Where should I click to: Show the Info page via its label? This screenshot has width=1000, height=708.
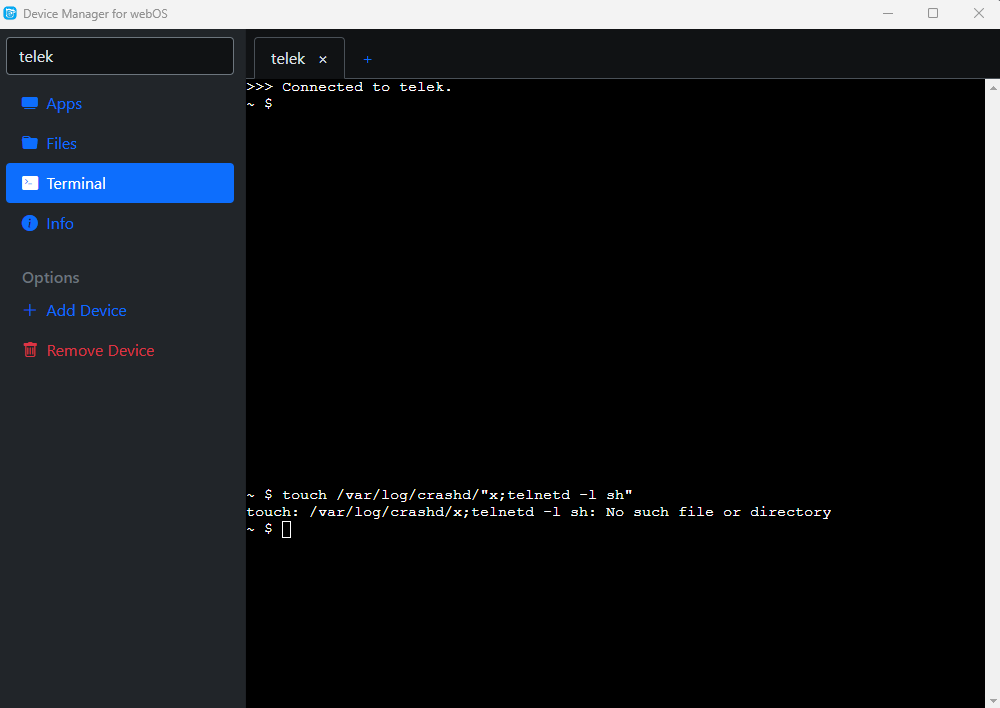(60, 224)
